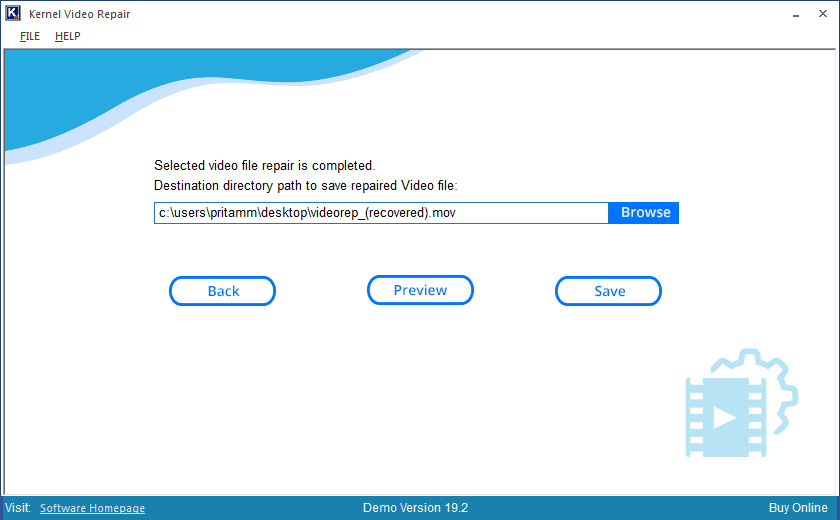Open the Software Homepage link
The width and height of the screenshot is (840, 520).
(92, 508)
